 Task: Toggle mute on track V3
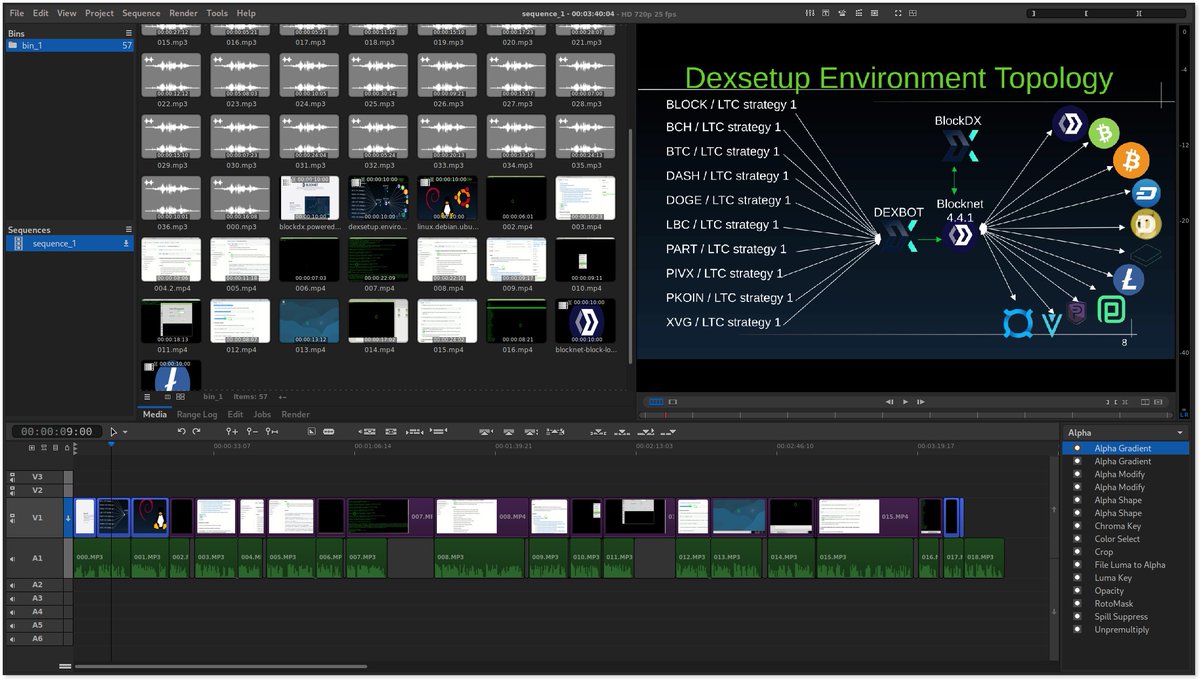point(13,478)
